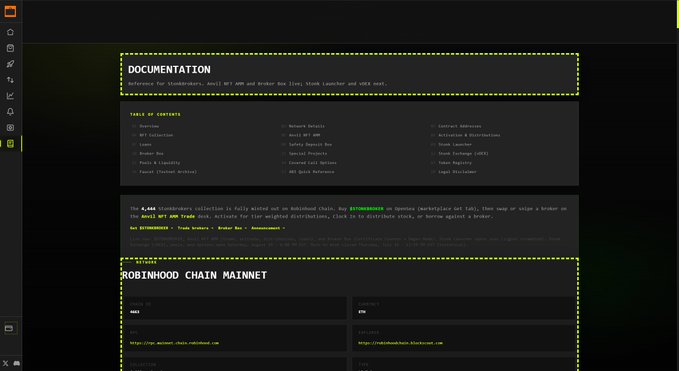Viewport: 679px width, 371px height.
Task: Jump to Broker Box section
Action: 151,153
